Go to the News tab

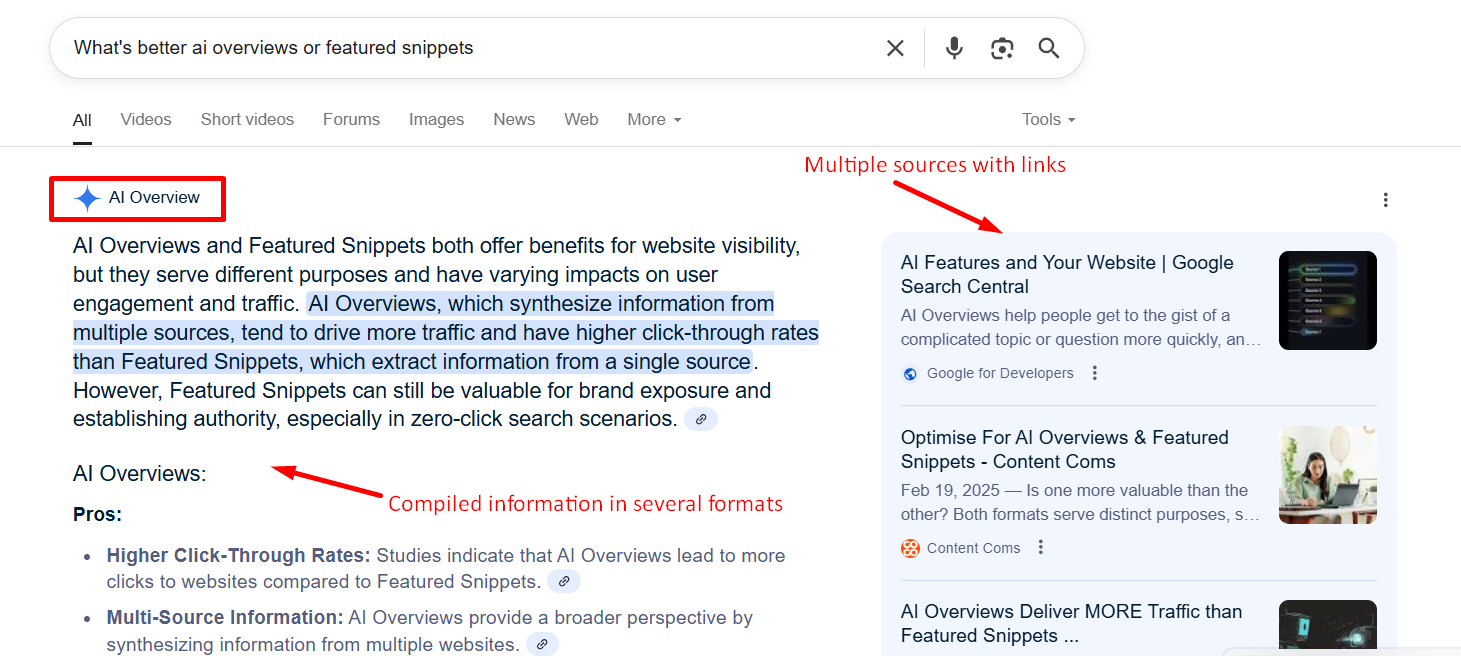pyautogui.click(x=514, y=119)
